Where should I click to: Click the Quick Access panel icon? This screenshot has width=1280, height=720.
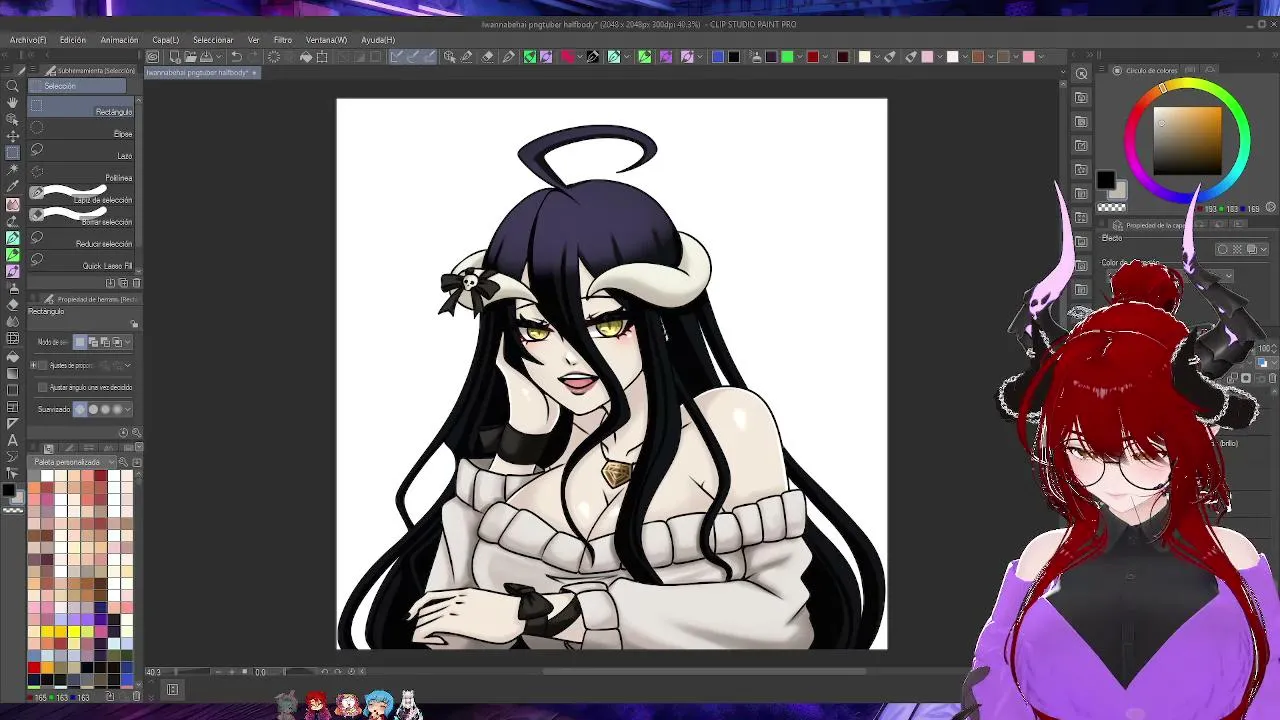1081,74
